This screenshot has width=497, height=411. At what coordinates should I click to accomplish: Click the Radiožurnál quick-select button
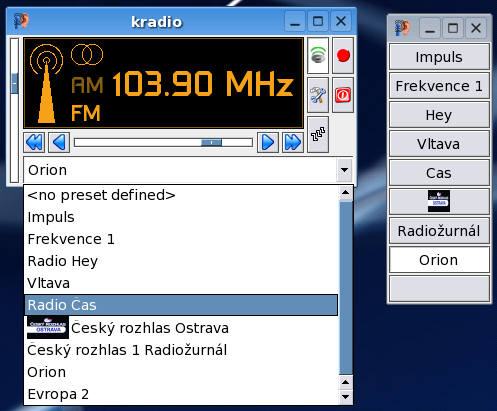click(439, 231)
